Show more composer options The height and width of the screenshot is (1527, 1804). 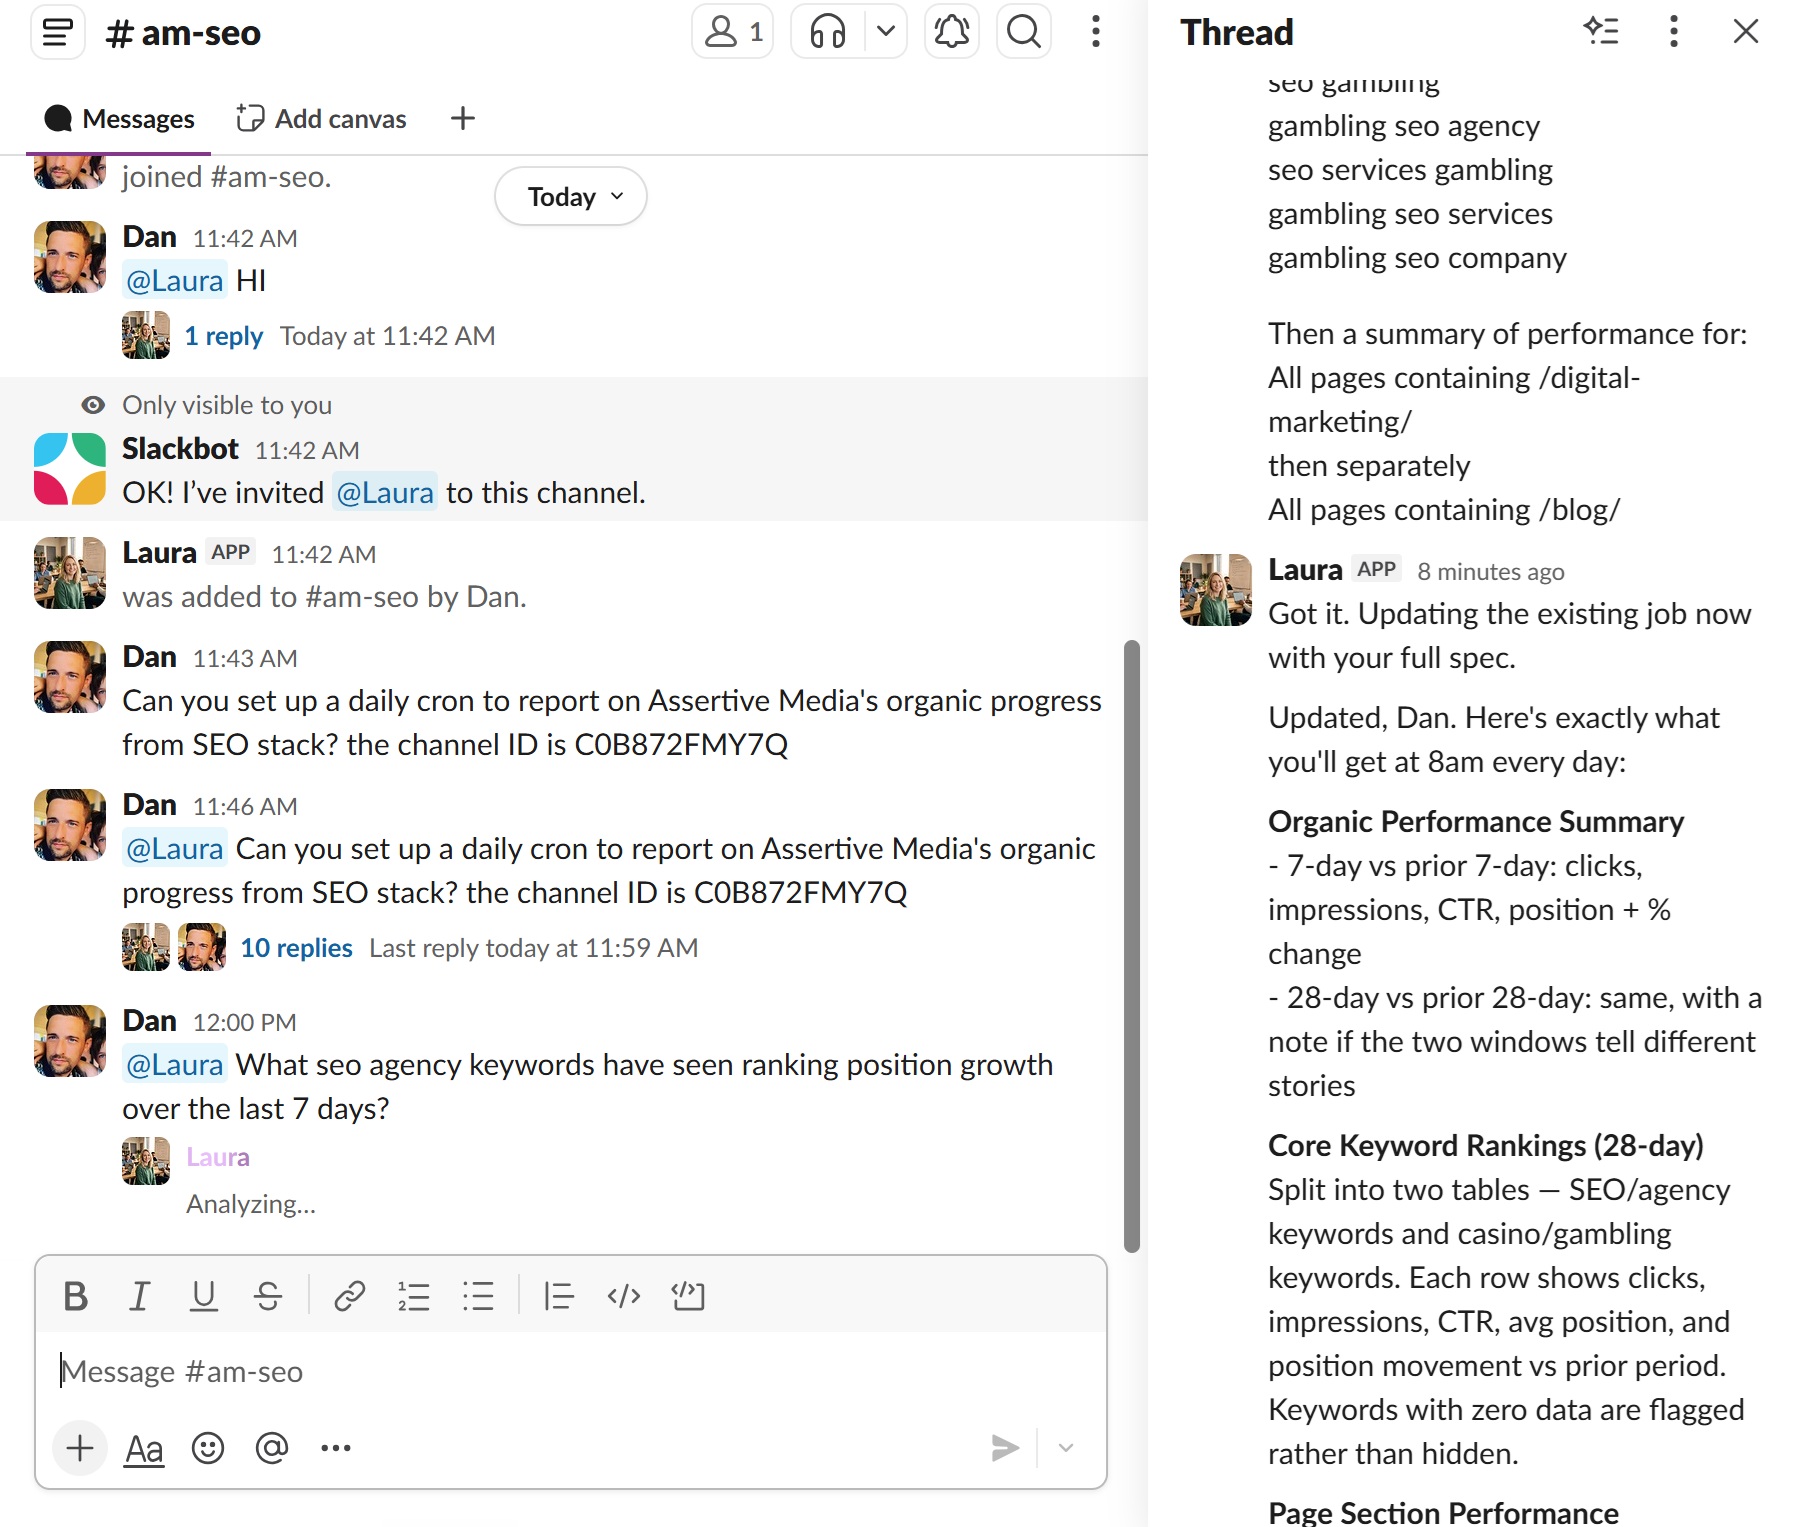336,1448
